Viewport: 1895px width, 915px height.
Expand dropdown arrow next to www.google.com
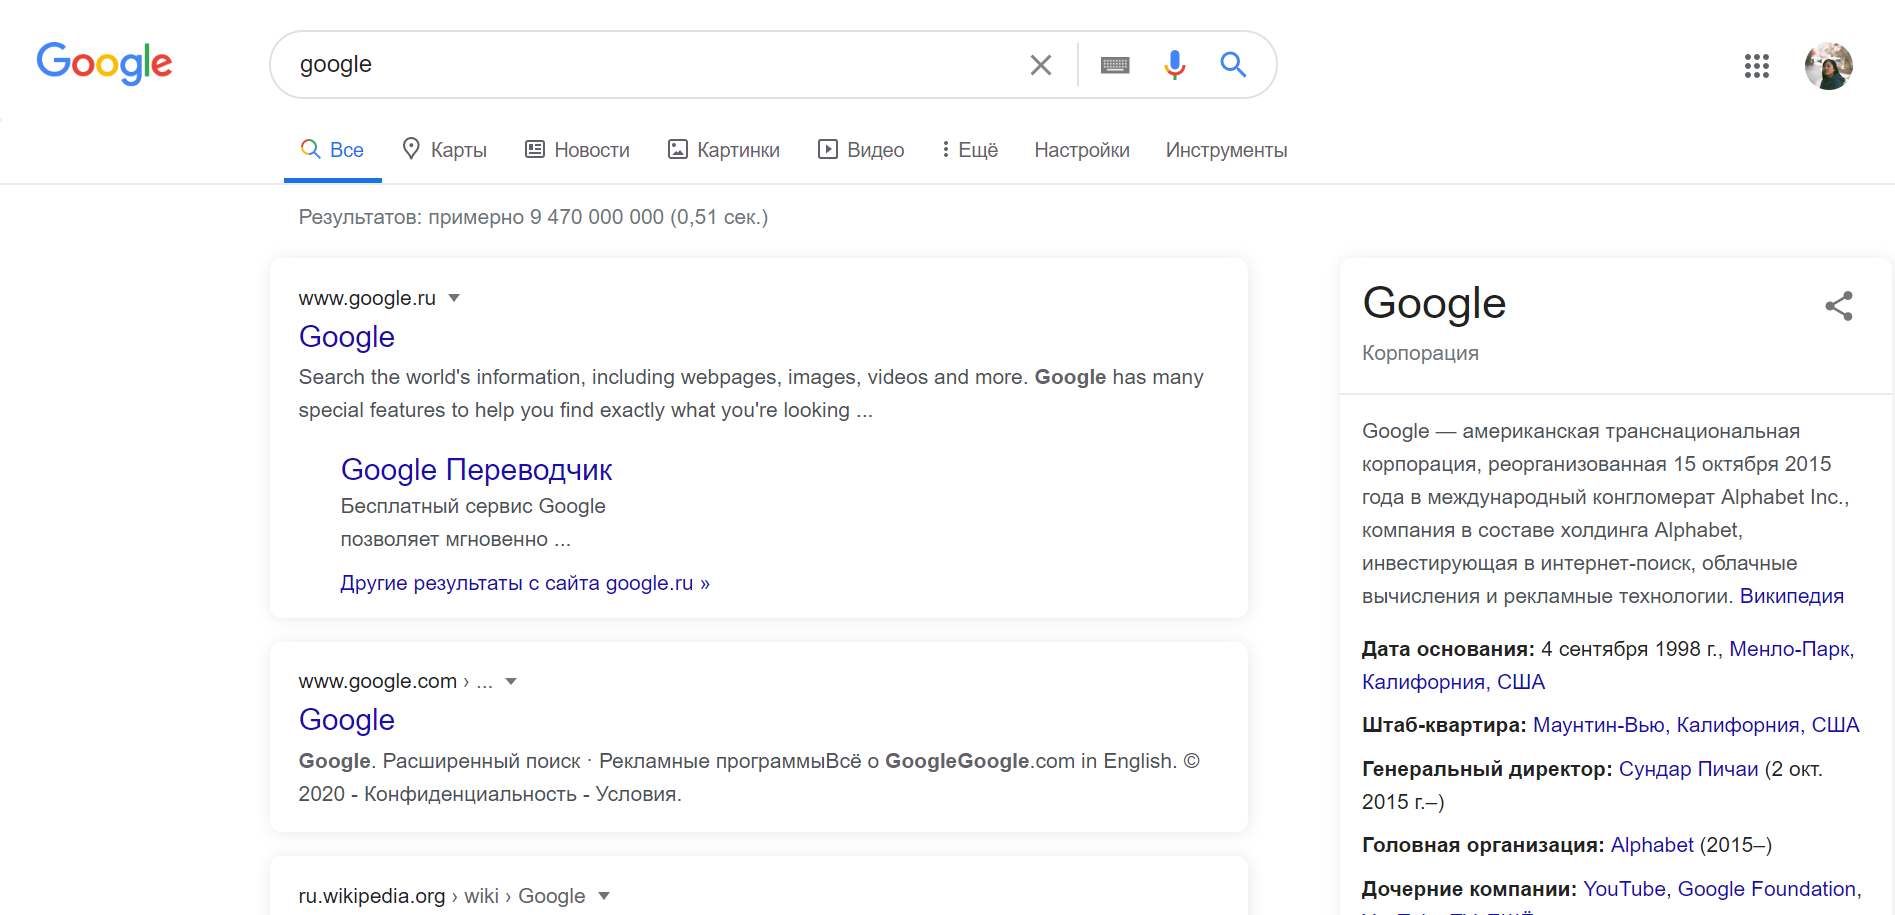coord(511,681)
